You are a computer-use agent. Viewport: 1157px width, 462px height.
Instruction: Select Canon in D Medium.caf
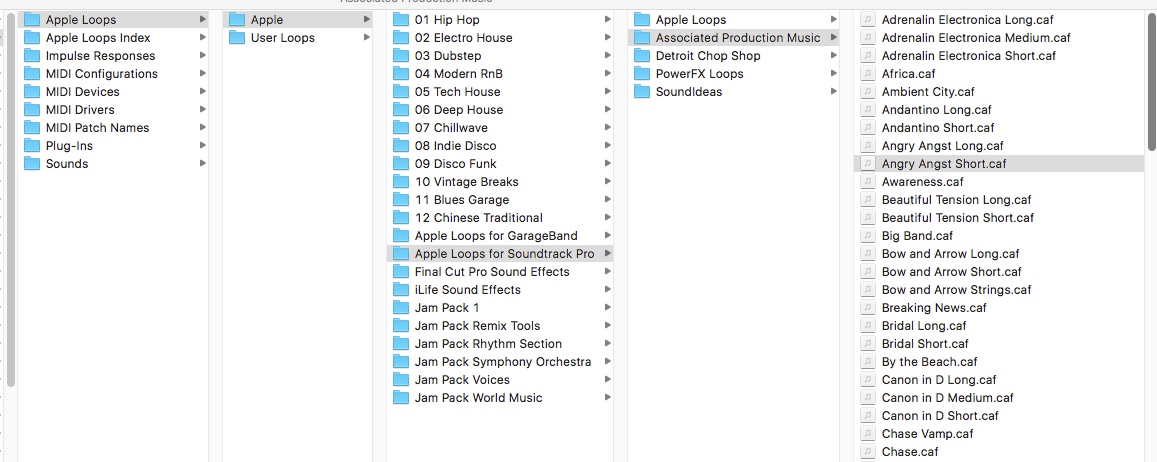point(1000,398)
